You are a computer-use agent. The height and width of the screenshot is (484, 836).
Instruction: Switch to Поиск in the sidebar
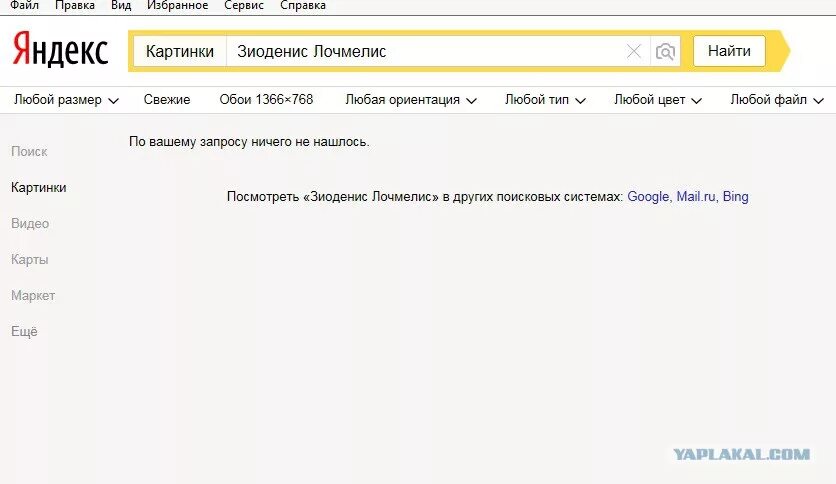[x=29, y=151]
